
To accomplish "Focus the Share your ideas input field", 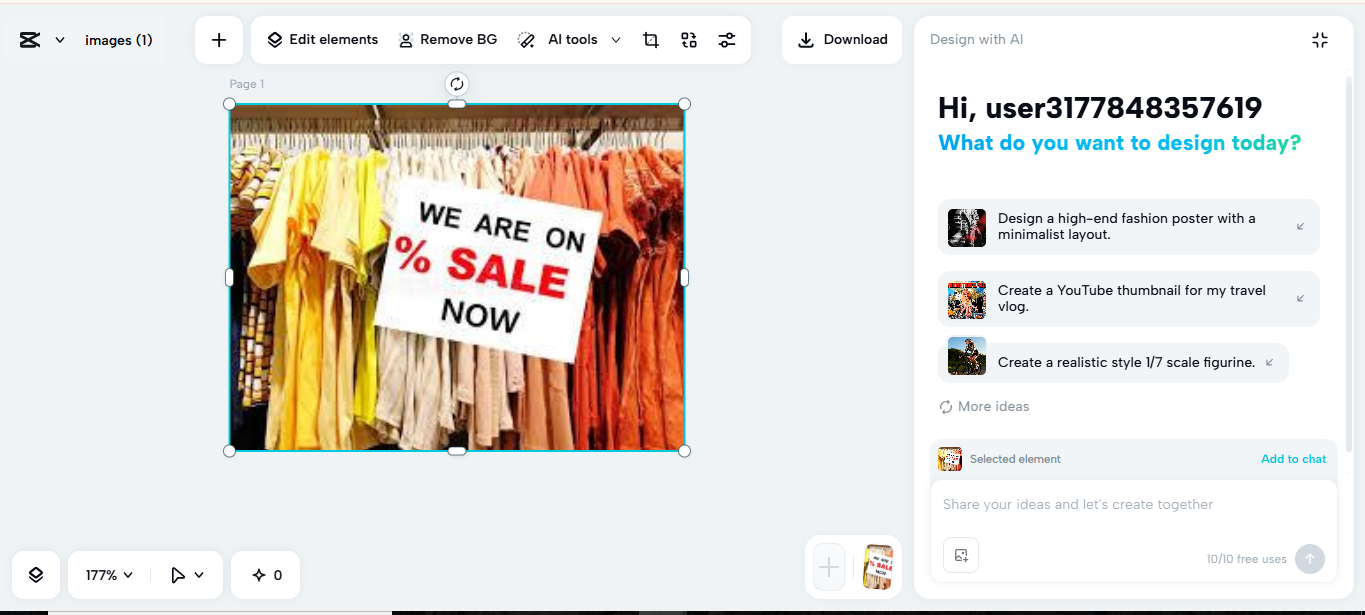I will [1133, 505].
